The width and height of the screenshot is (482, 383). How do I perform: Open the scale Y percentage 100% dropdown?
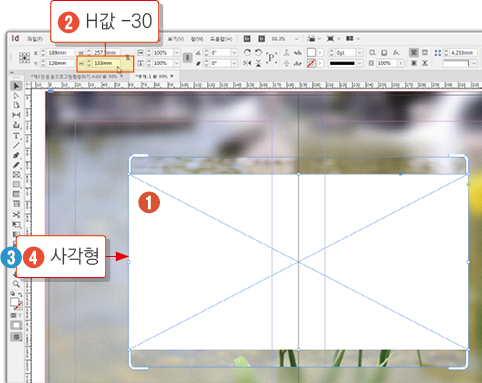coord(177,63)
